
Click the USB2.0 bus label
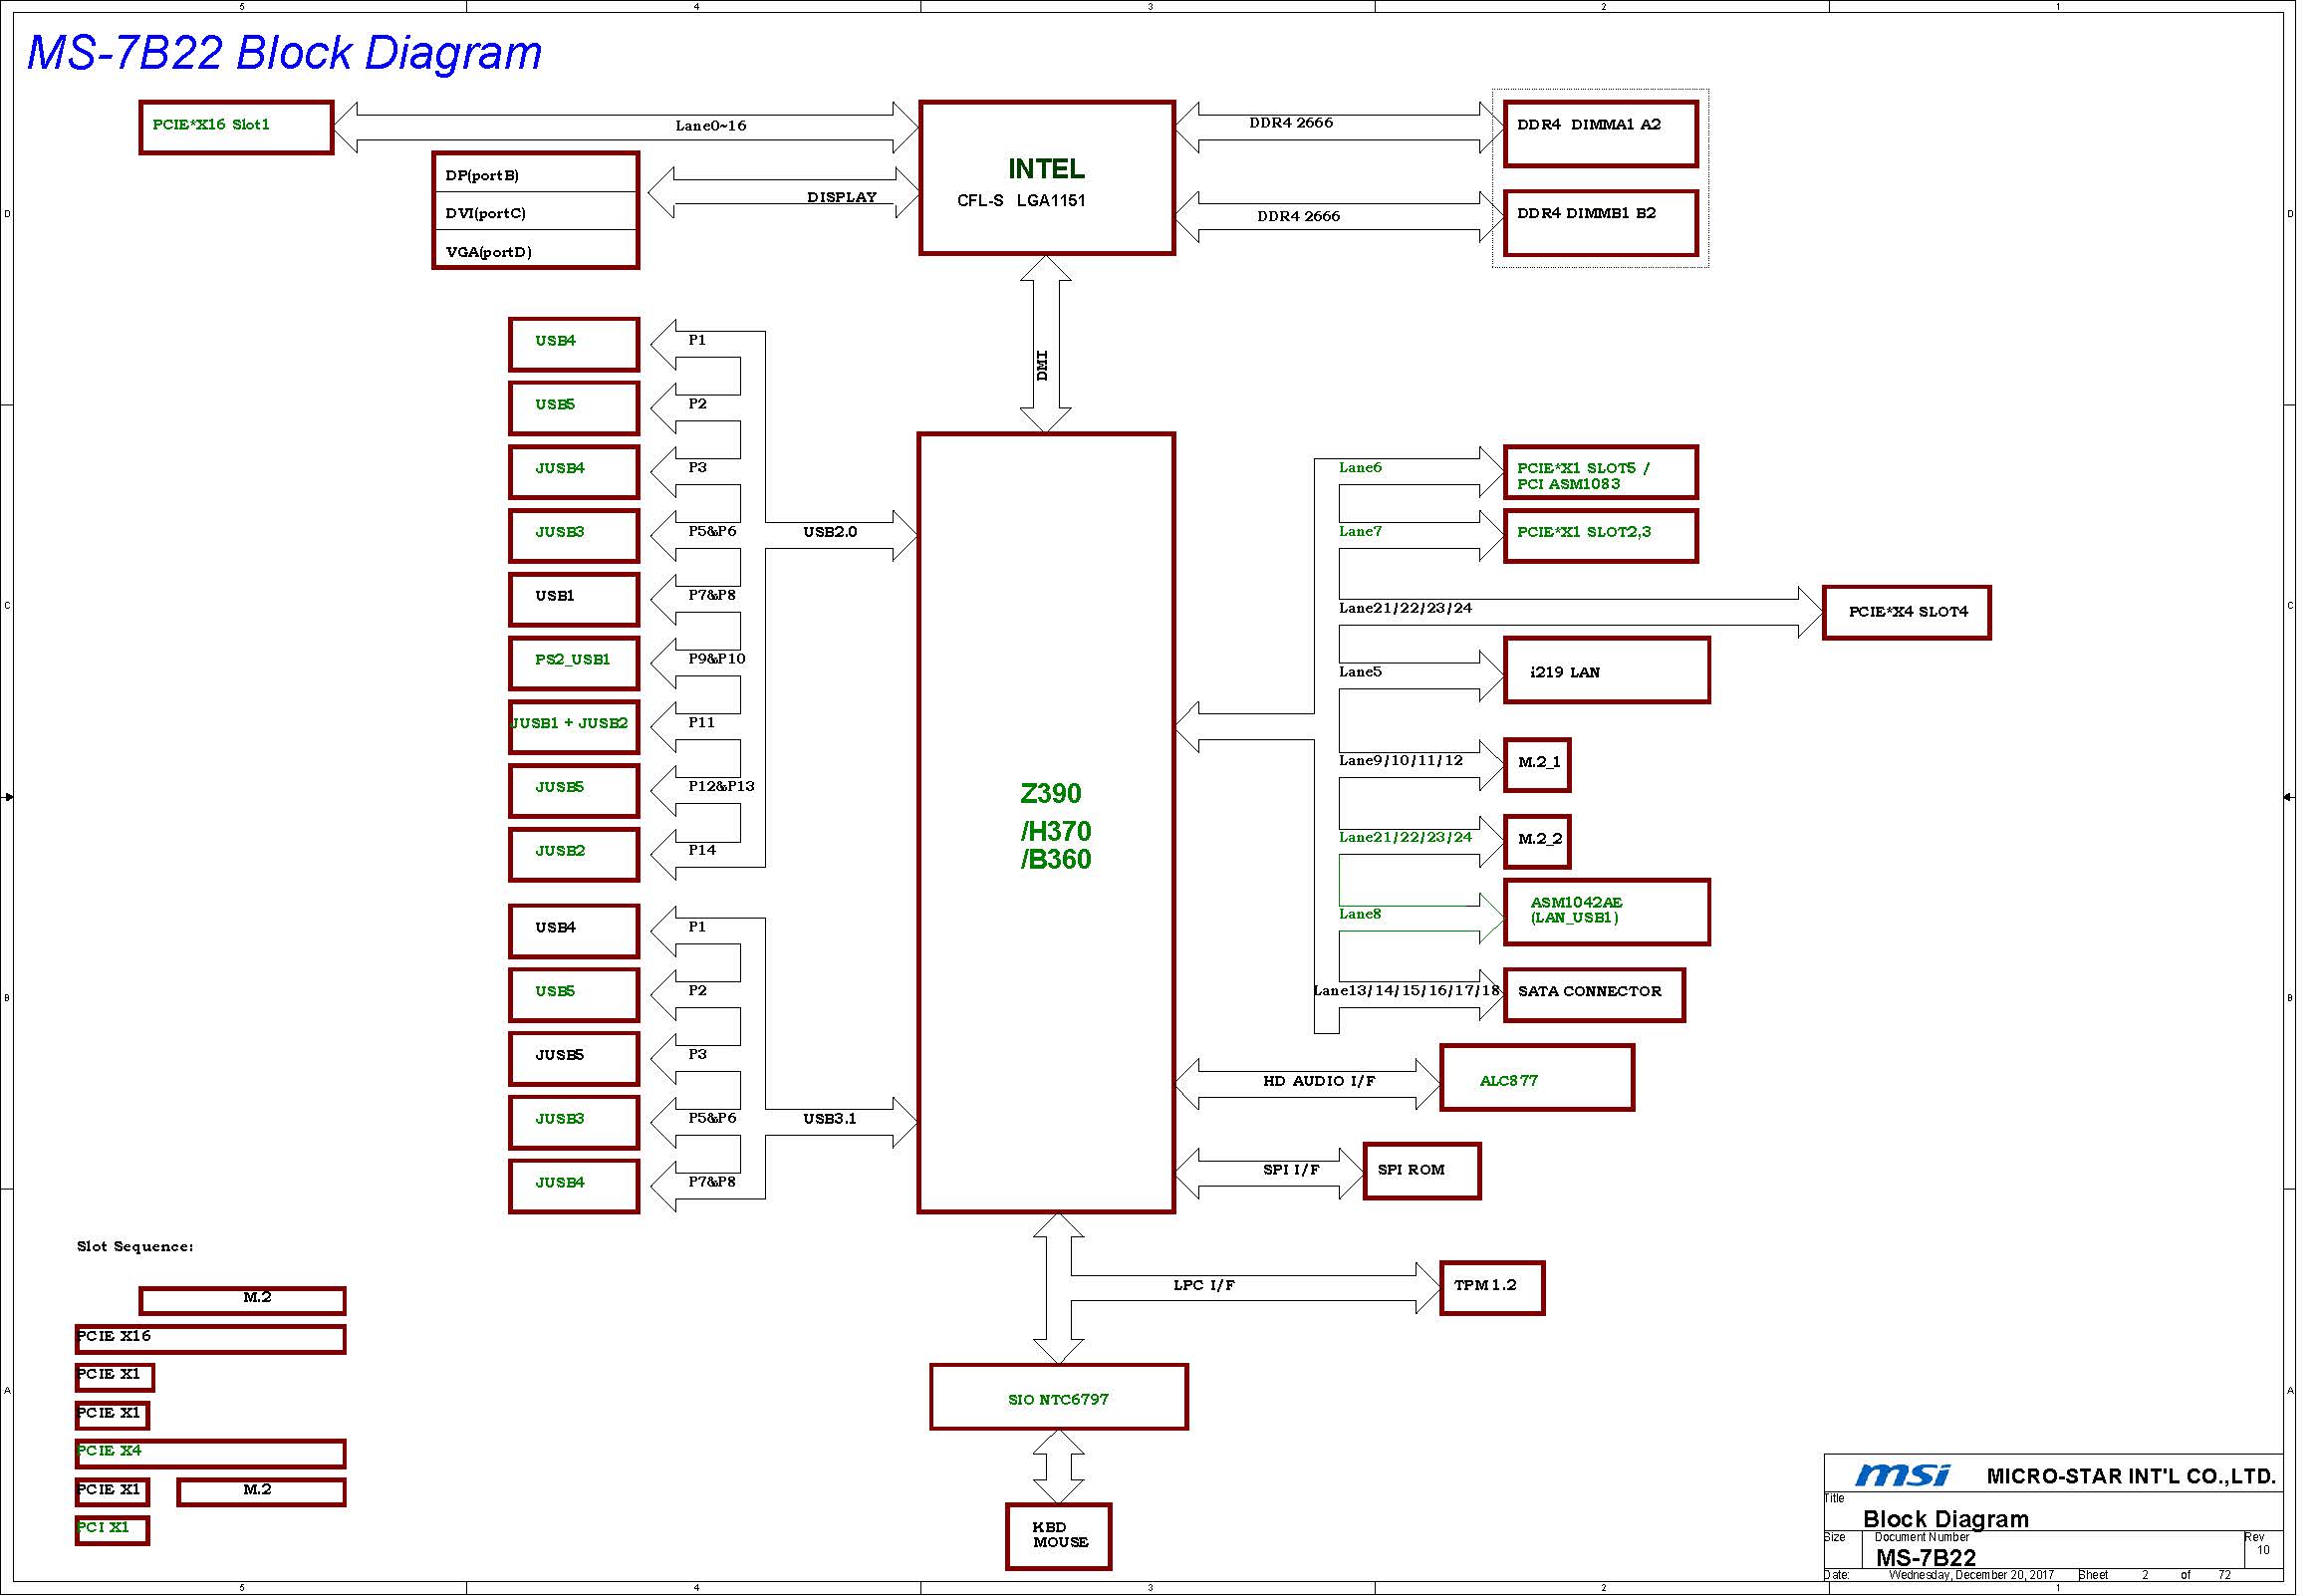[830, 531]
